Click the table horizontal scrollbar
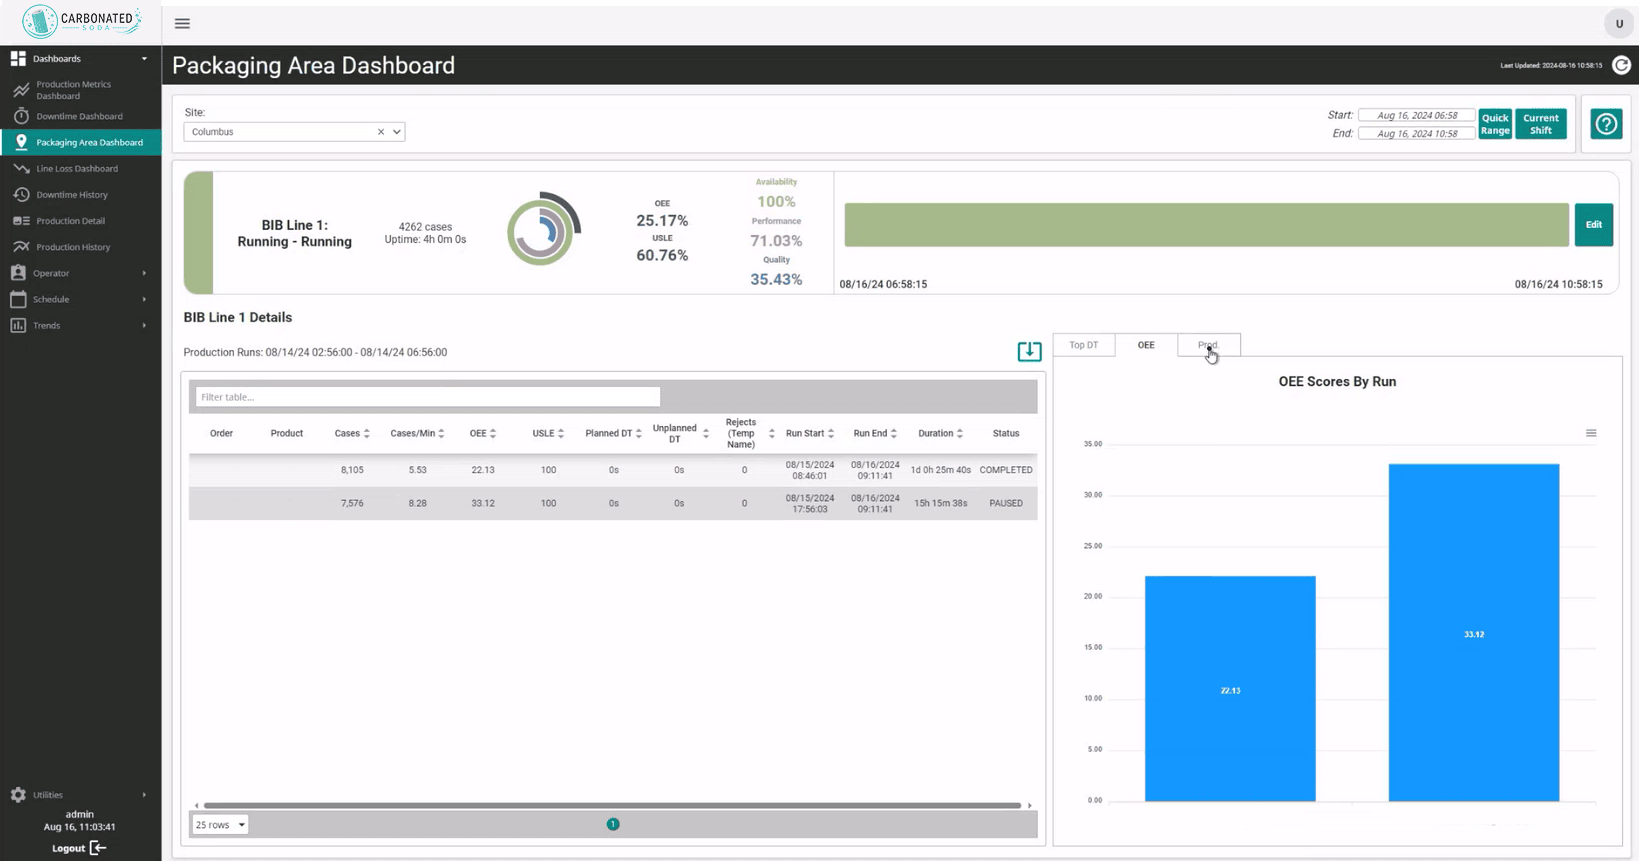1639x861 pixels. (x=612, y=805)
